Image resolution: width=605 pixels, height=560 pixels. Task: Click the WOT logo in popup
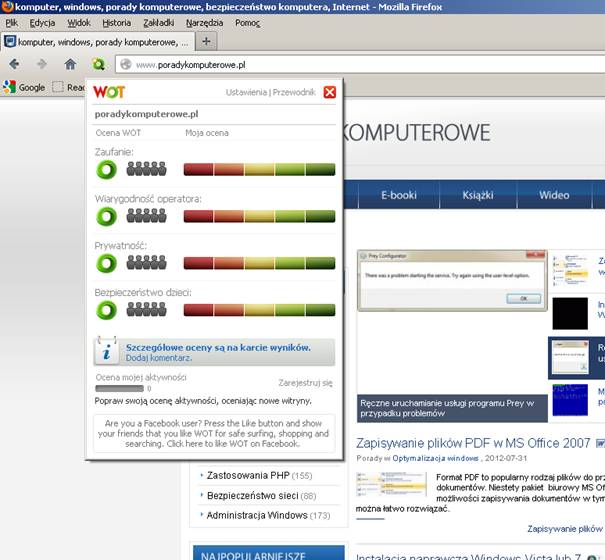[109, 92]
